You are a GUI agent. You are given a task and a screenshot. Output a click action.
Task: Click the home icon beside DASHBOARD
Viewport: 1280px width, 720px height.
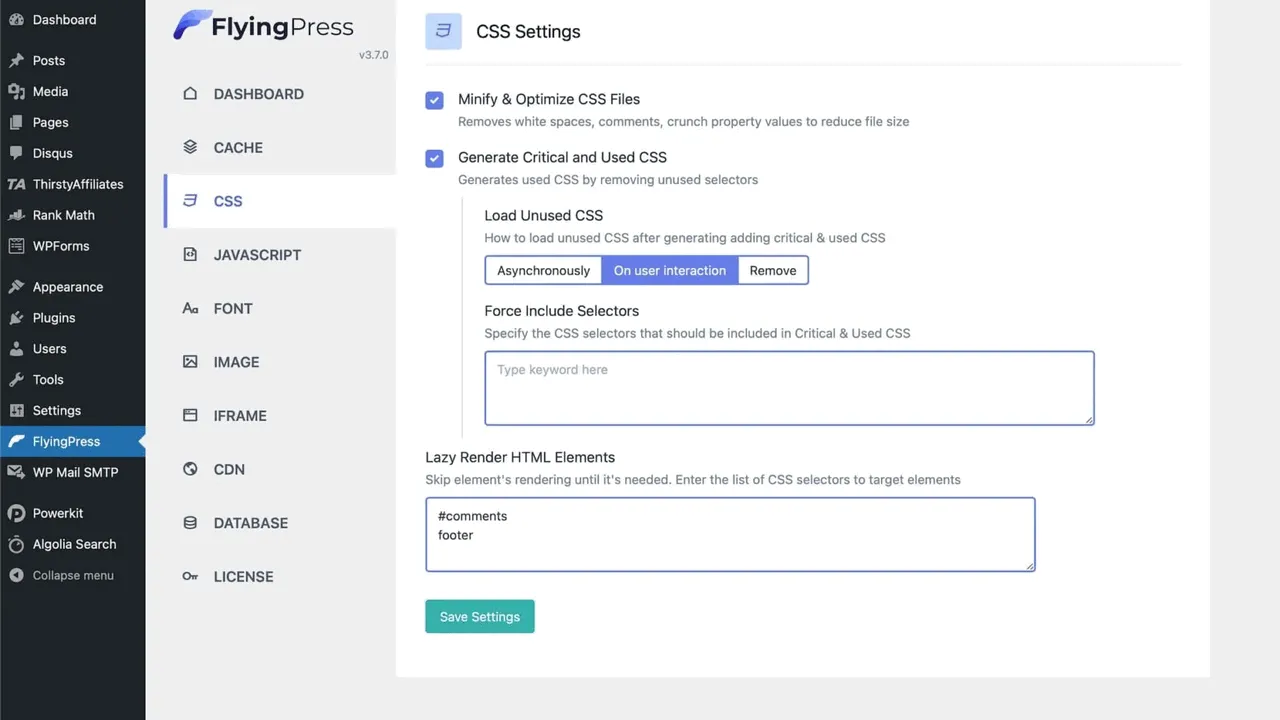click(x=190, y=94)
